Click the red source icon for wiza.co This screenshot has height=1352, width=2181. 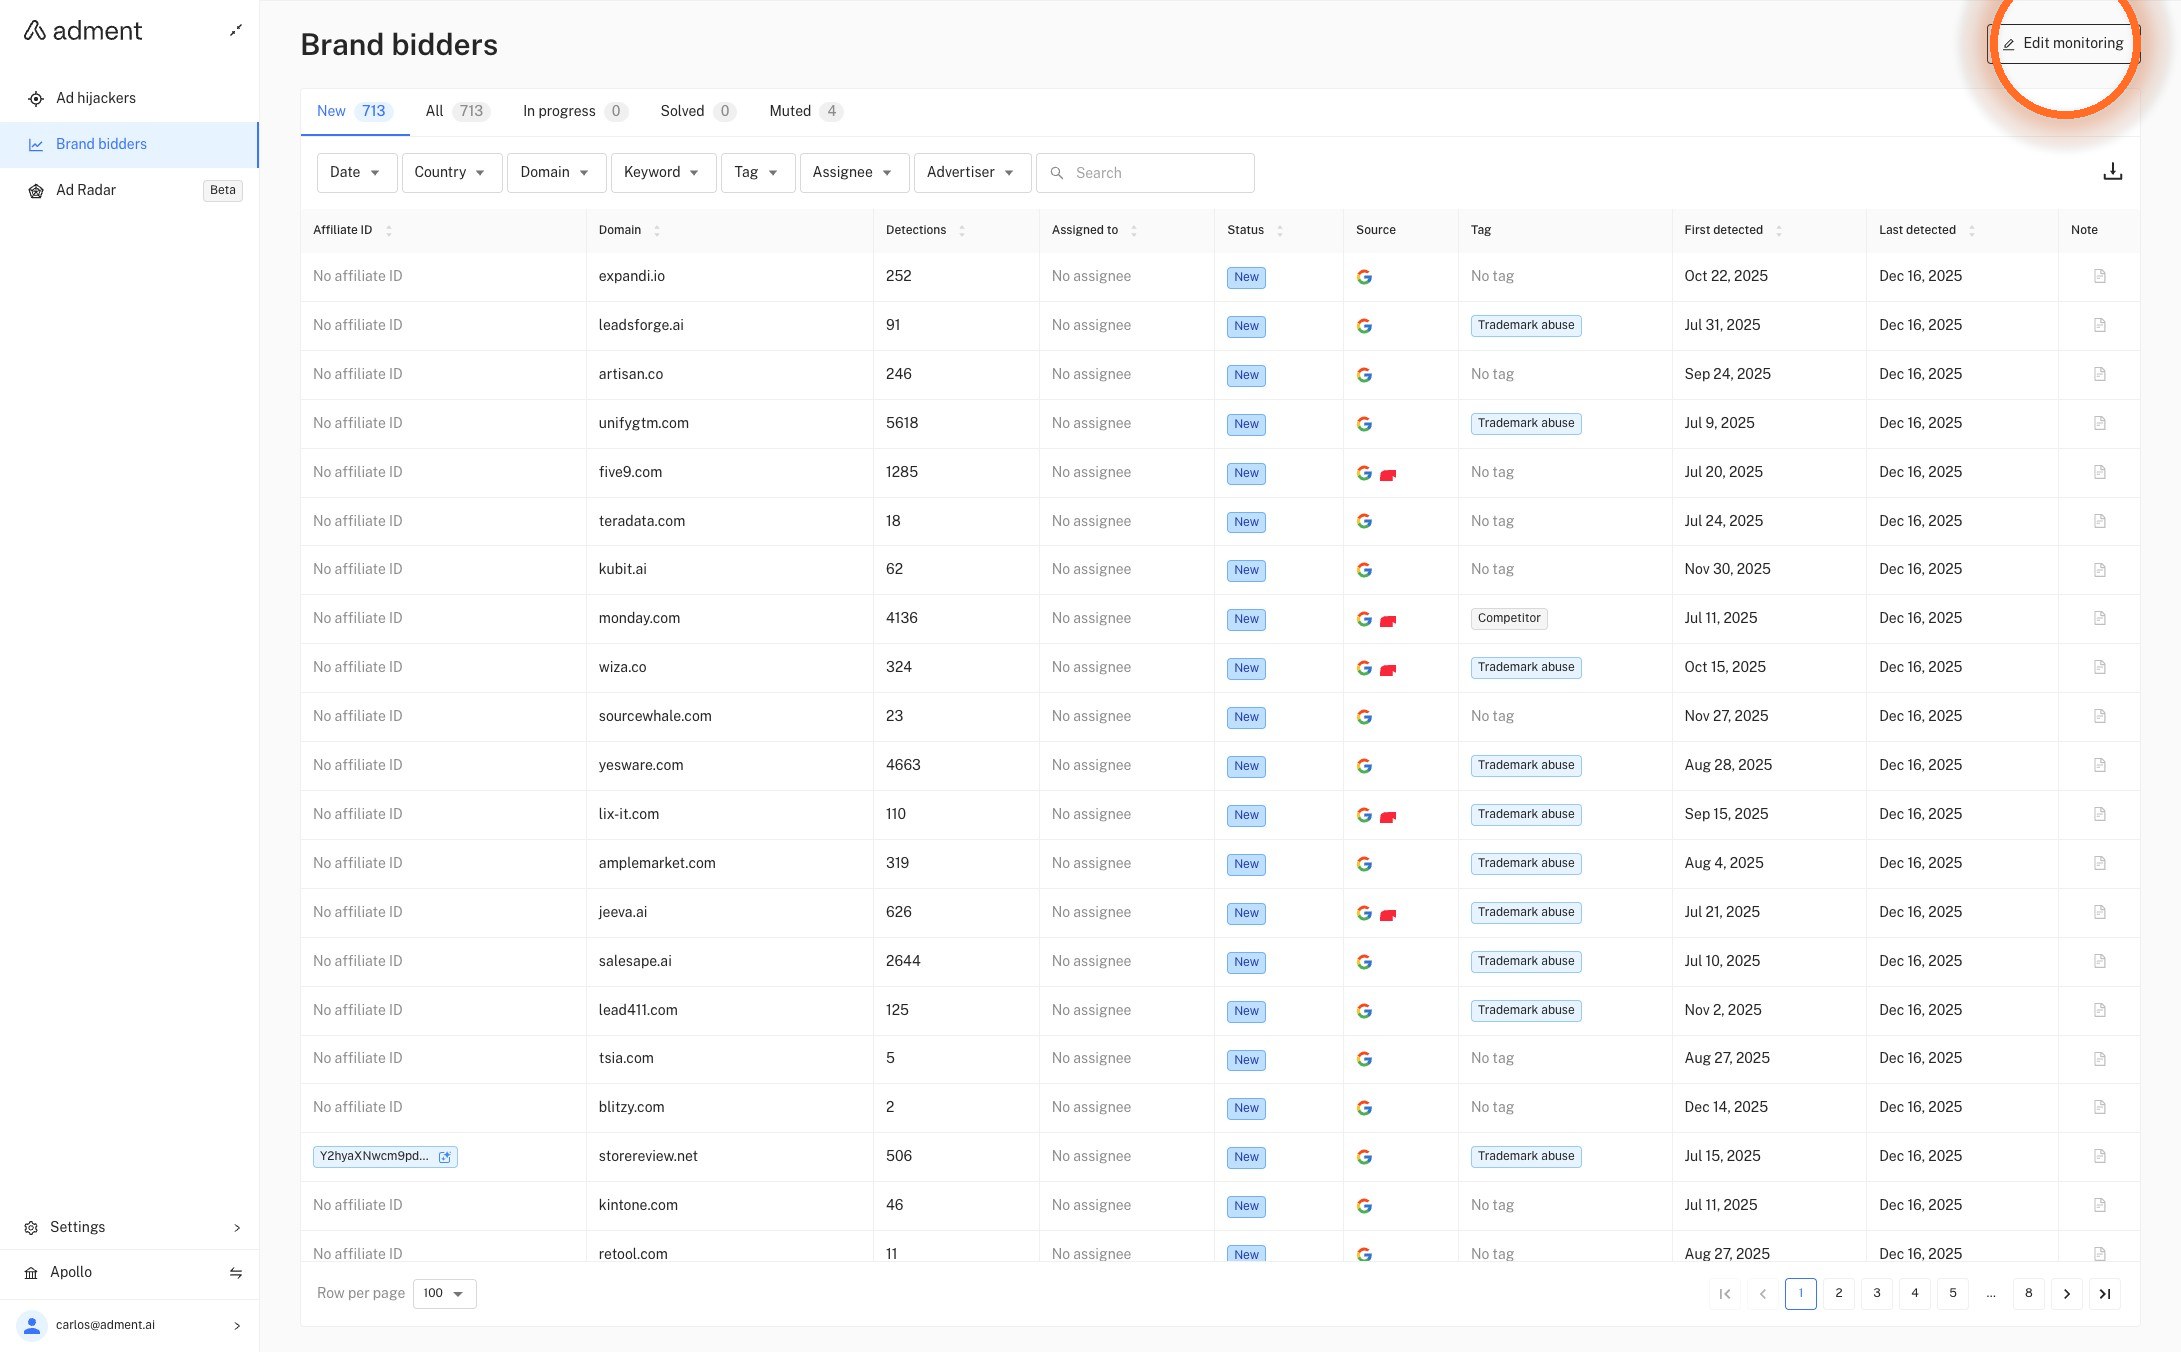[1388, 670]
